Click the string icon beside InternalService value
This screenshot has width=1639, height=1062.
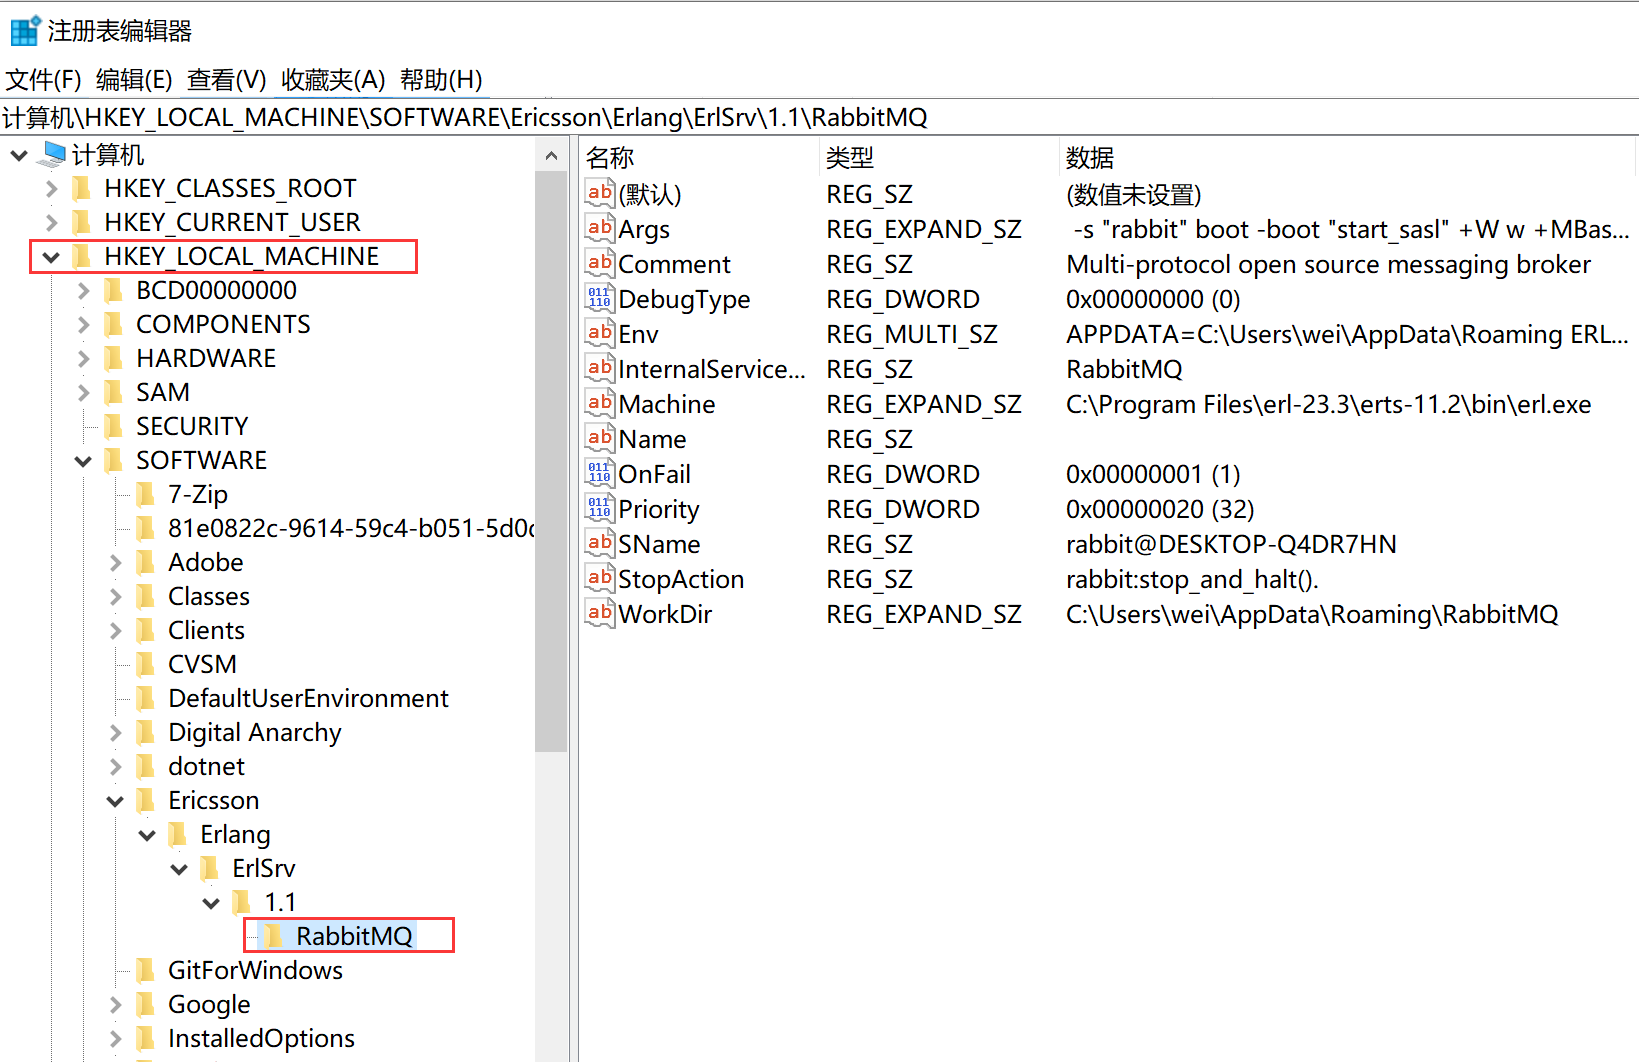(x=600, y=368)
